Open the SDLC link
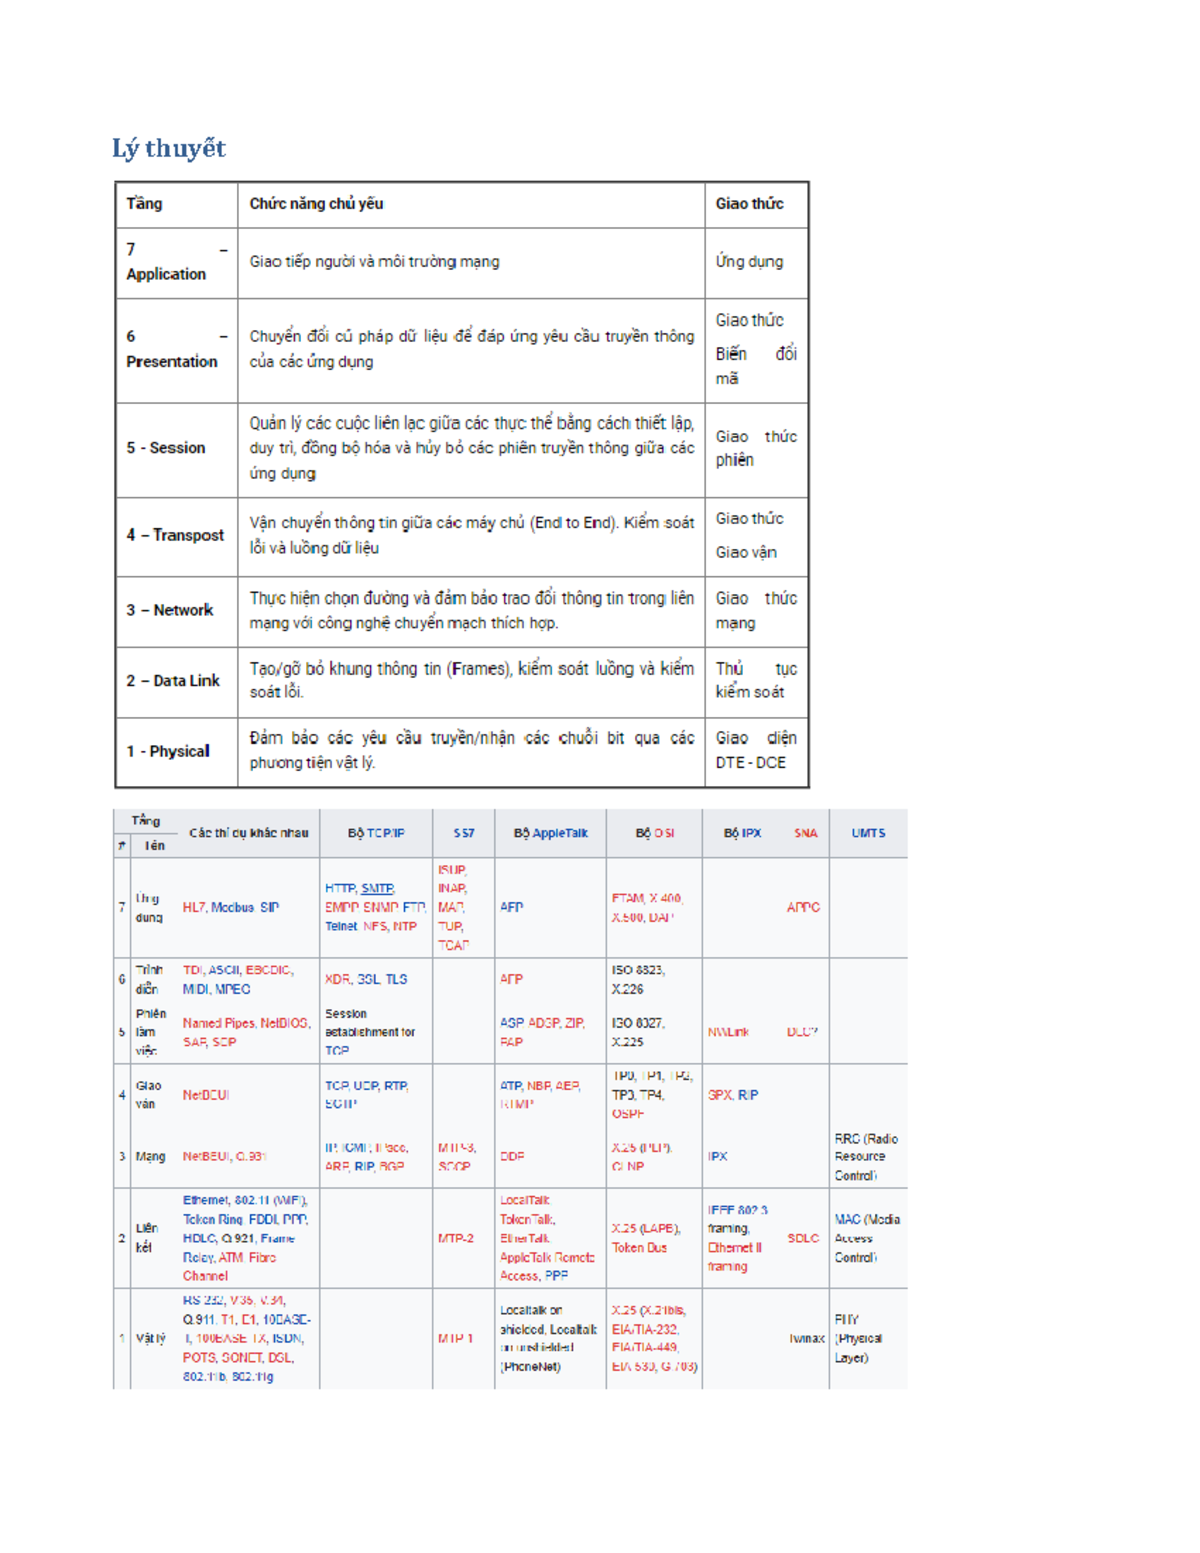This screenshot has height=1553, width=1200. point(803,1238)
